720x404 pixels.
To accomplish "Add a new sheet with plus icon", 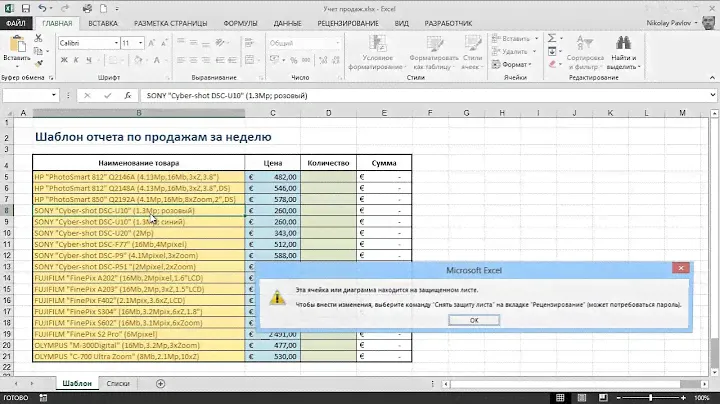I will (161, 383).
